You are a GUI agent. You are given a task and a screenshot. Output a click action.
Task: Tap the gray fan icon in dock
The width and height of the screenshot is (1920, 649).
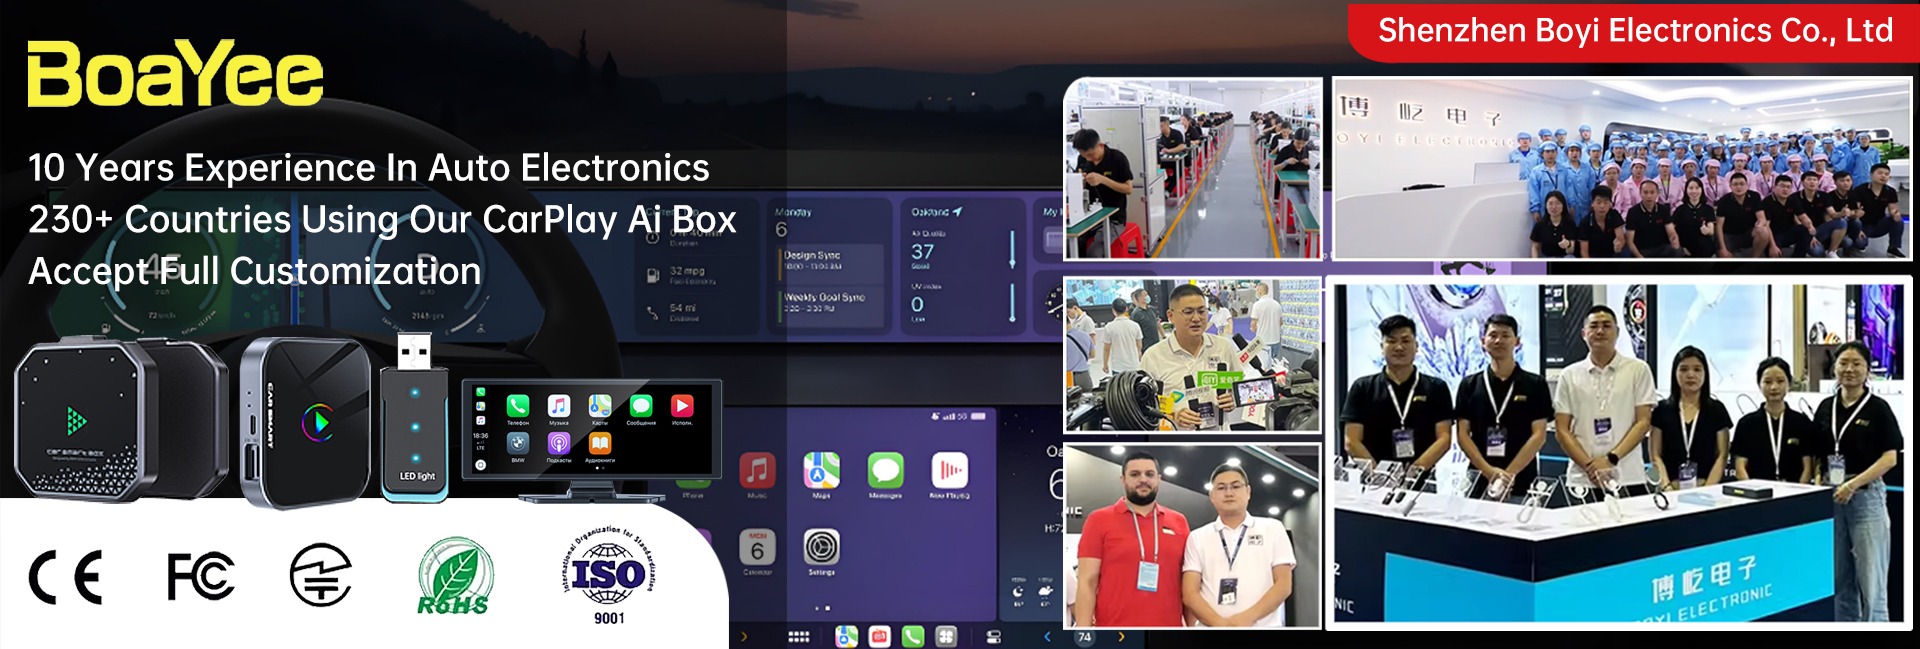click(x=946, y=637)
